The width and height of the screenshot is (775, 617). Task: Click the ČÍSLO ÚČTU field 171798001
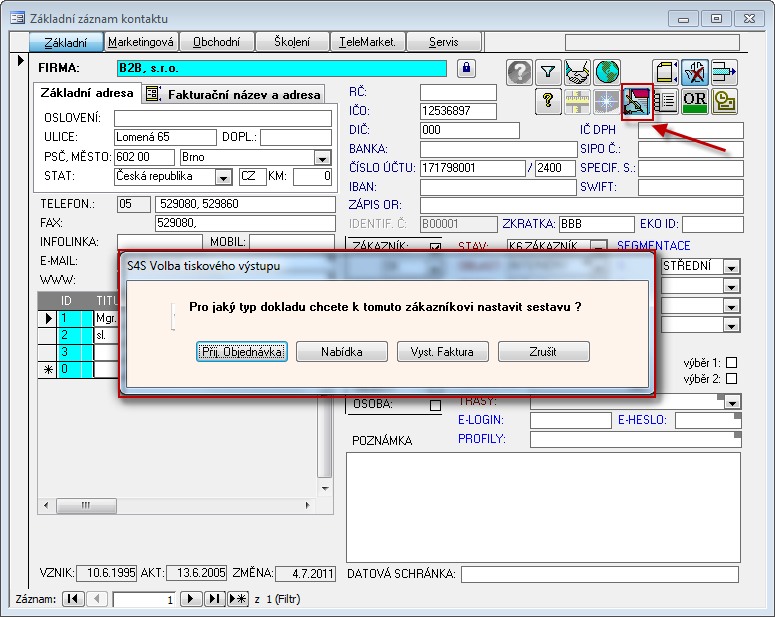coord(473,168)
